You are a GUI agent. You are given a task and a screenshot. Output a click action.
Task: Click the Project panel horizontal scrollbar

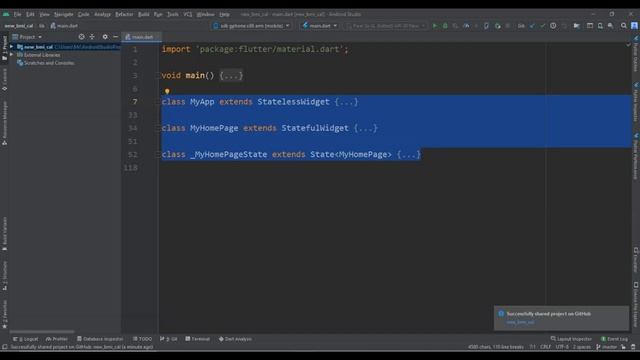[42, 331]
